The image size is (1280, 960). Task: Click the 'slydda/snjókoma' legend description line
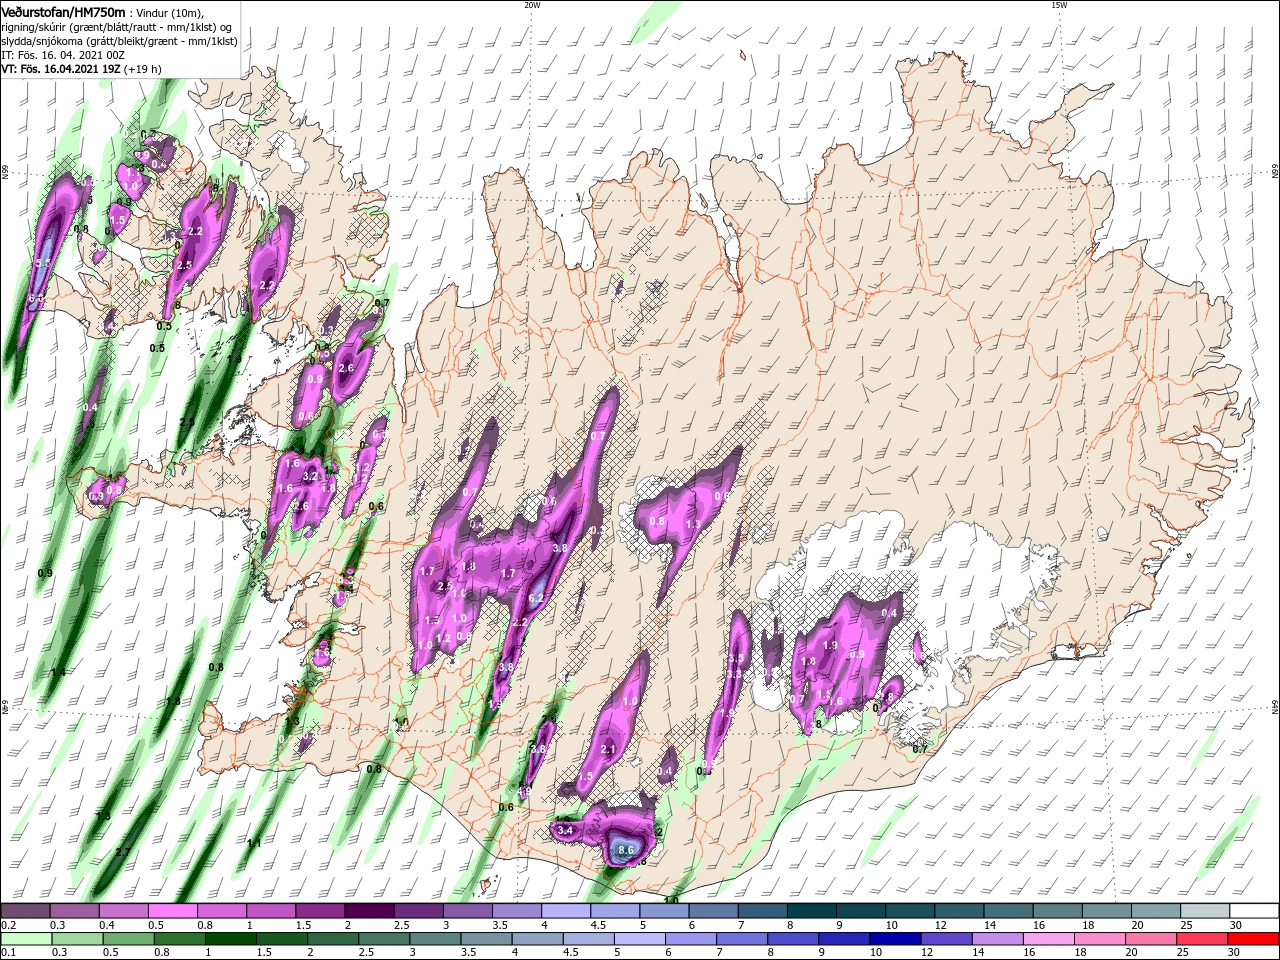point(117,41)
